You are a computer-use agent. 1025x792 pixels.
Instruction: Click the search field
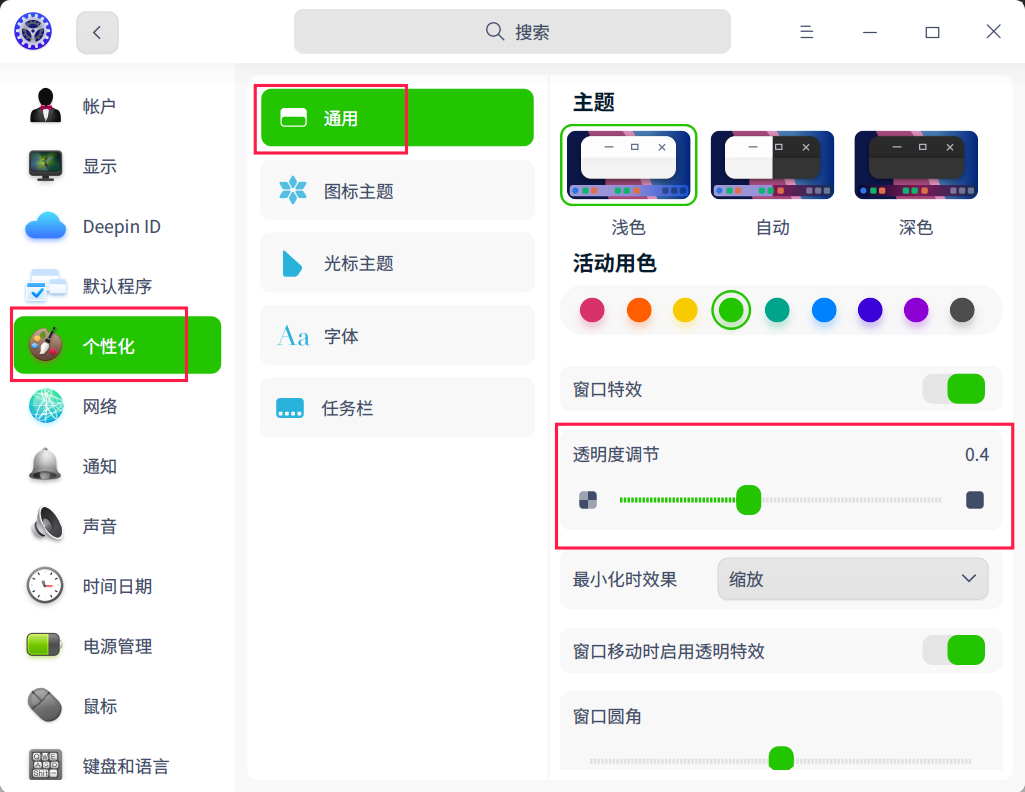point(512,31)
